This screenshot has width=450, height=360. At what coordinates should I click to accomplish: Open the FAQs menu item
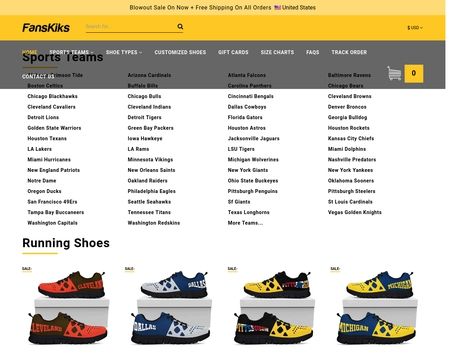(x=312, y=52)
